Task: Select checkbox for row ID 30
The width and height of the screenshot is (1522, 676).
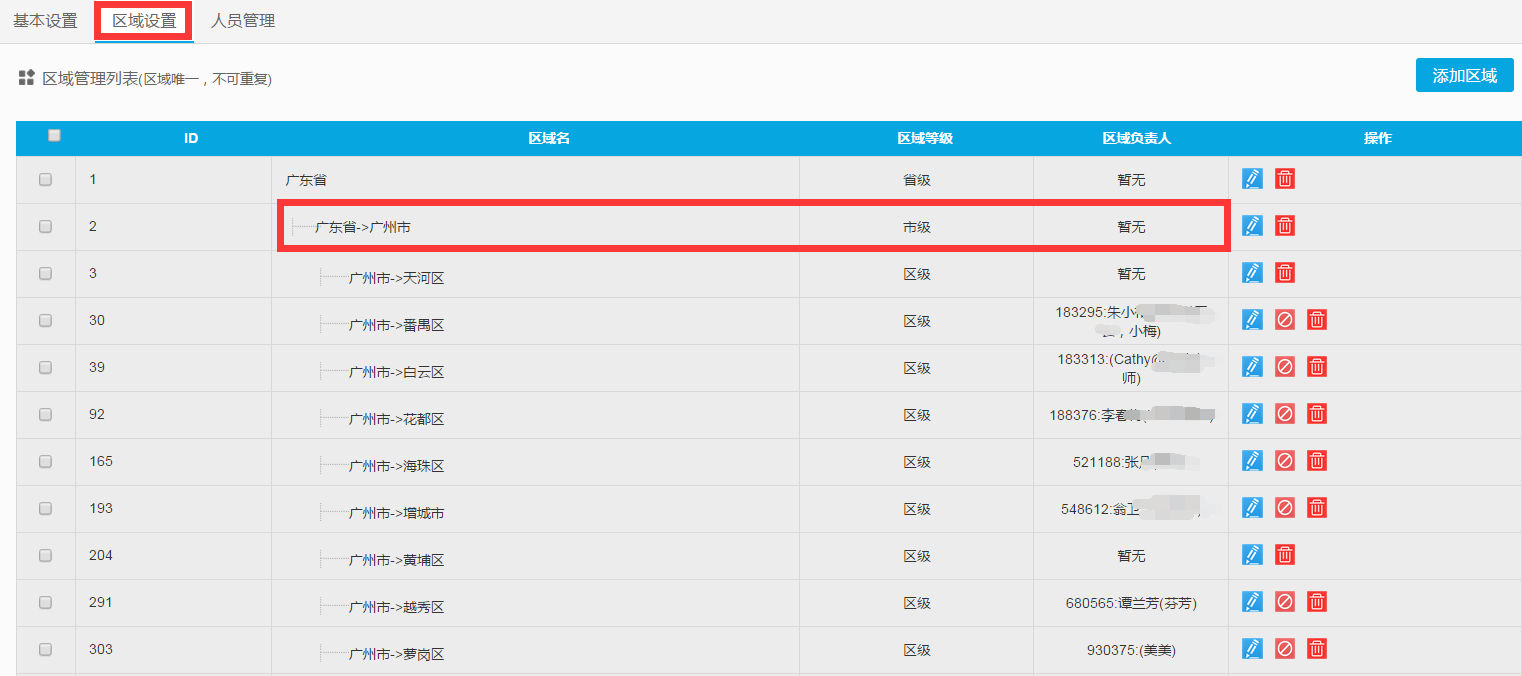Action: tap(45, 320)
